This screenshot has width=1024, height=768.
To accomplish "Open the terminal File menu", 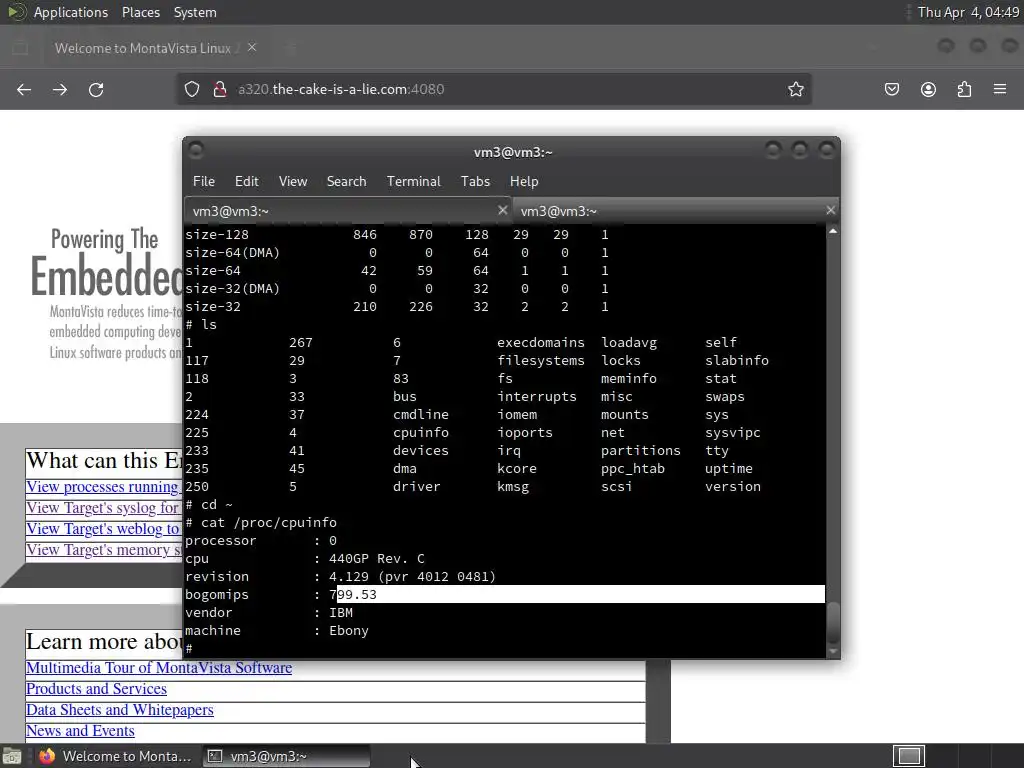I will pyautogui.click(x=204, y=182).
